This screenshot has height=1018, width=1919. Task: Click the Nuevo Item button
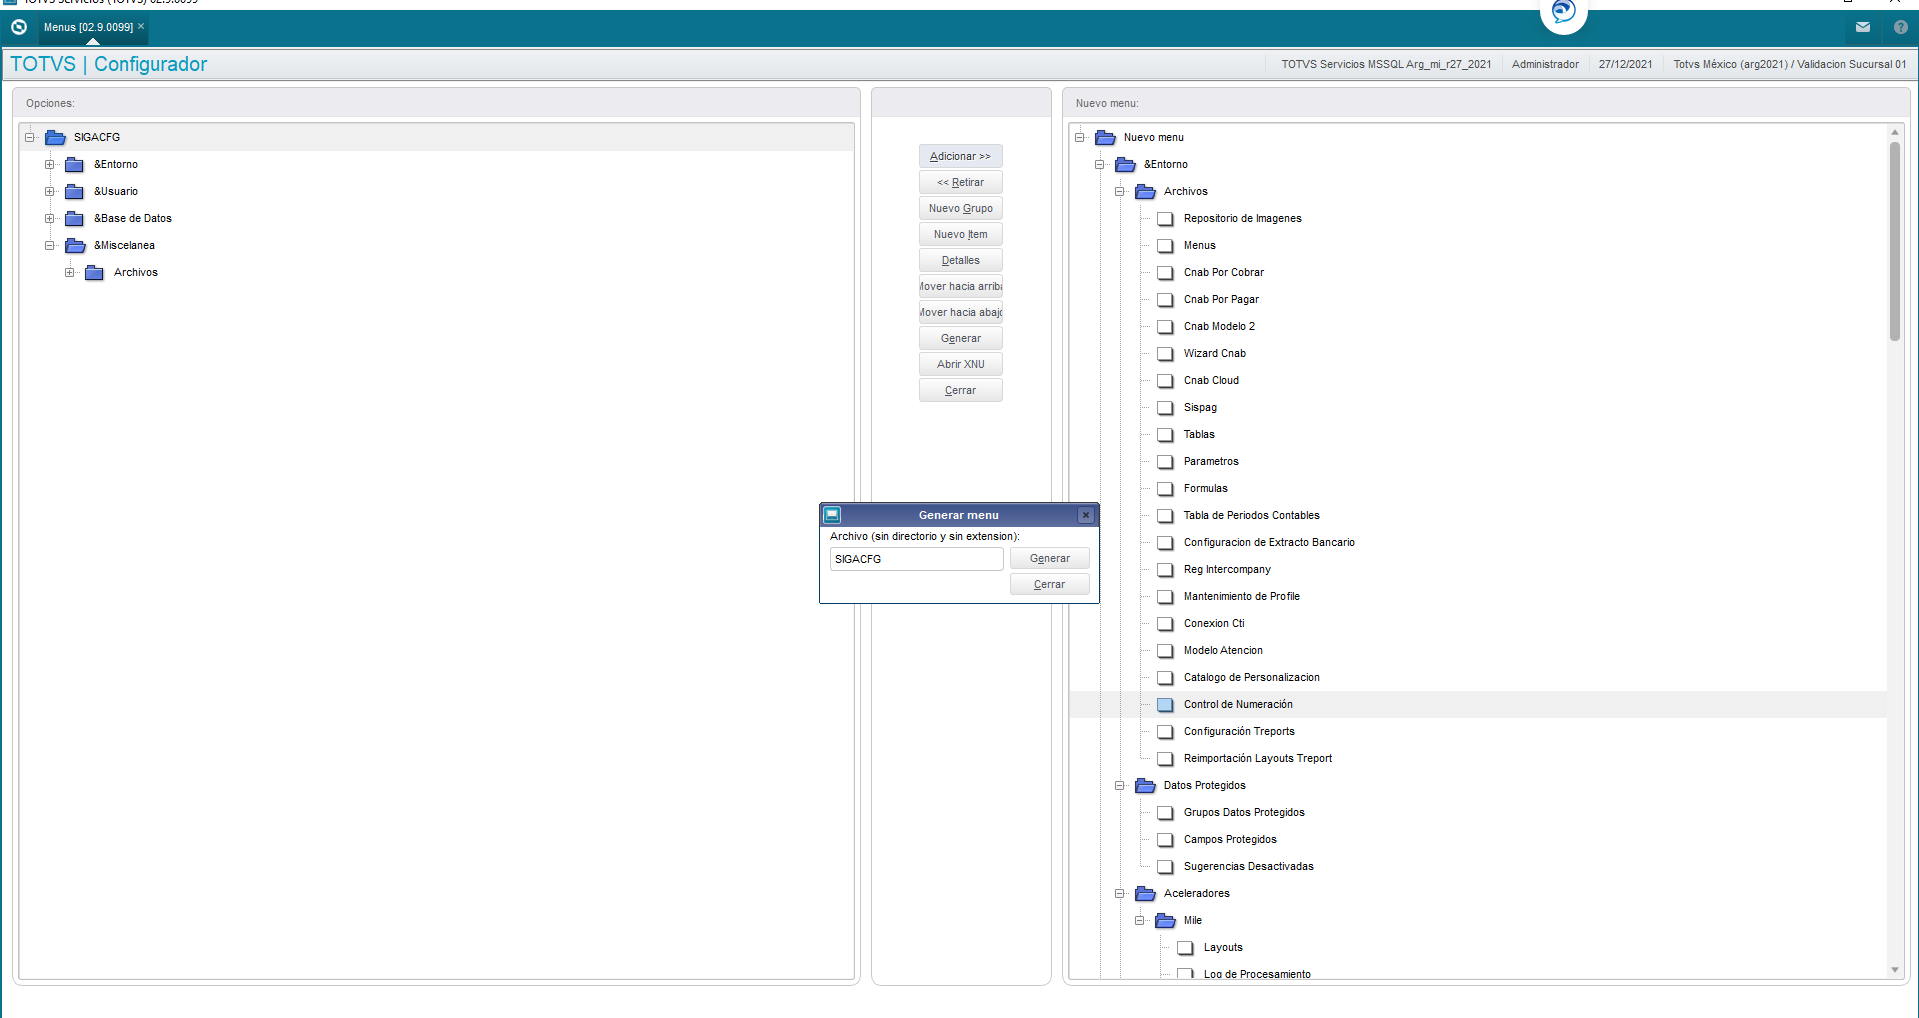click(960, 234)
